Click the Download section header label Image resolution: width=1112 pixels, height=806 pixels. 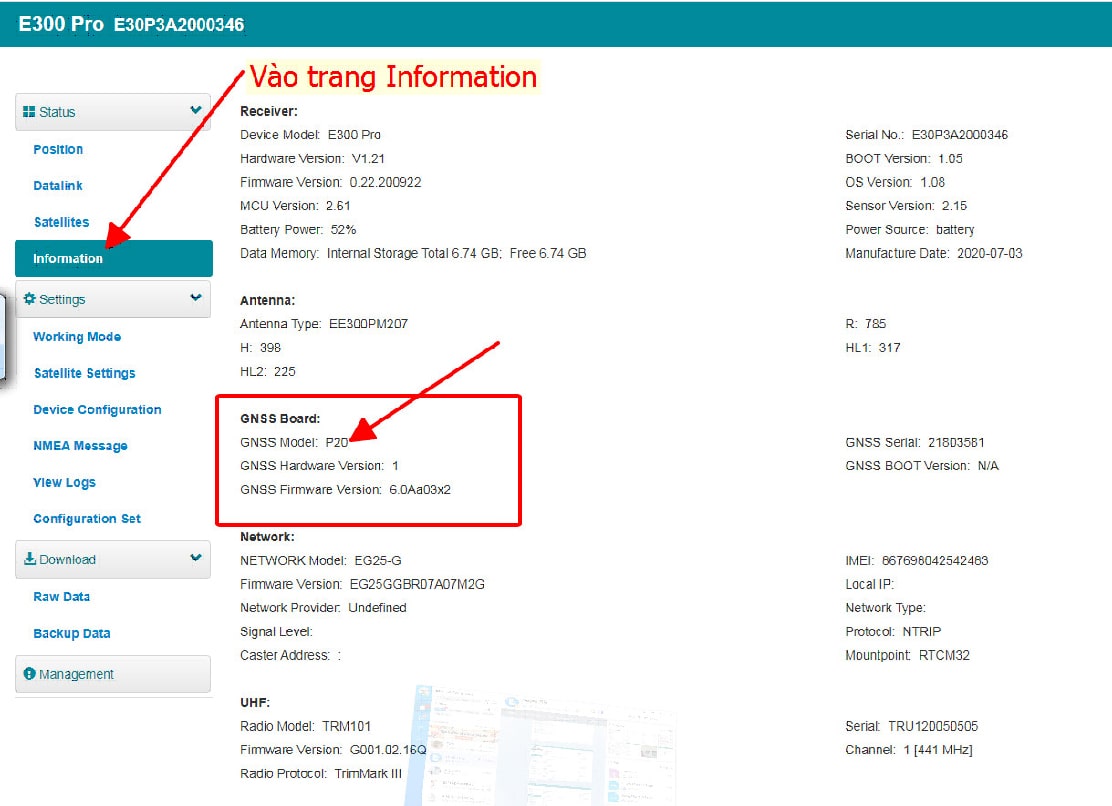[x=67, y=559]
